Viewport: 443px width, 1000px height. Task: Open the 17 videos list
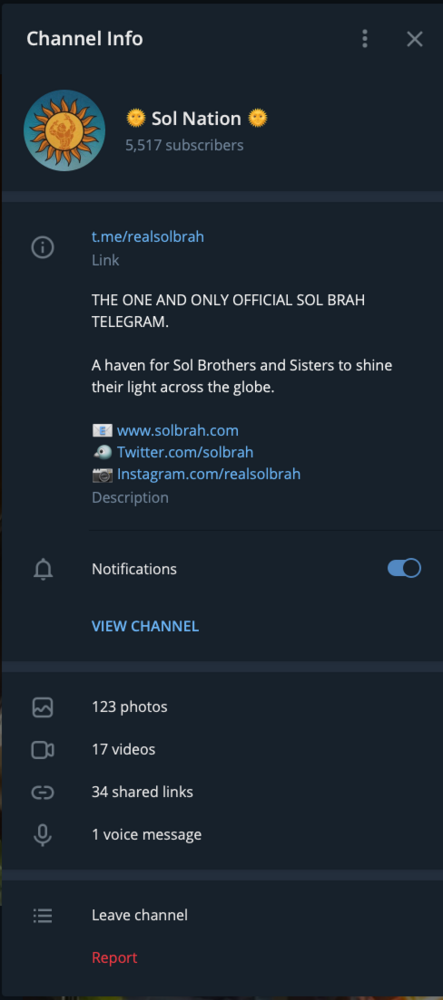click(222, 749)
